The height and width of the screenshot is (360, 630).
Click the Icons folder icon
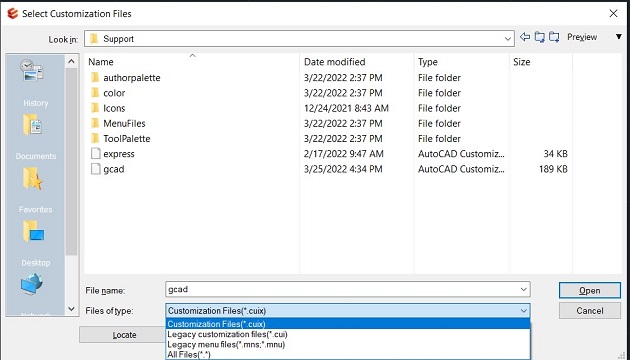pos(95,108)
